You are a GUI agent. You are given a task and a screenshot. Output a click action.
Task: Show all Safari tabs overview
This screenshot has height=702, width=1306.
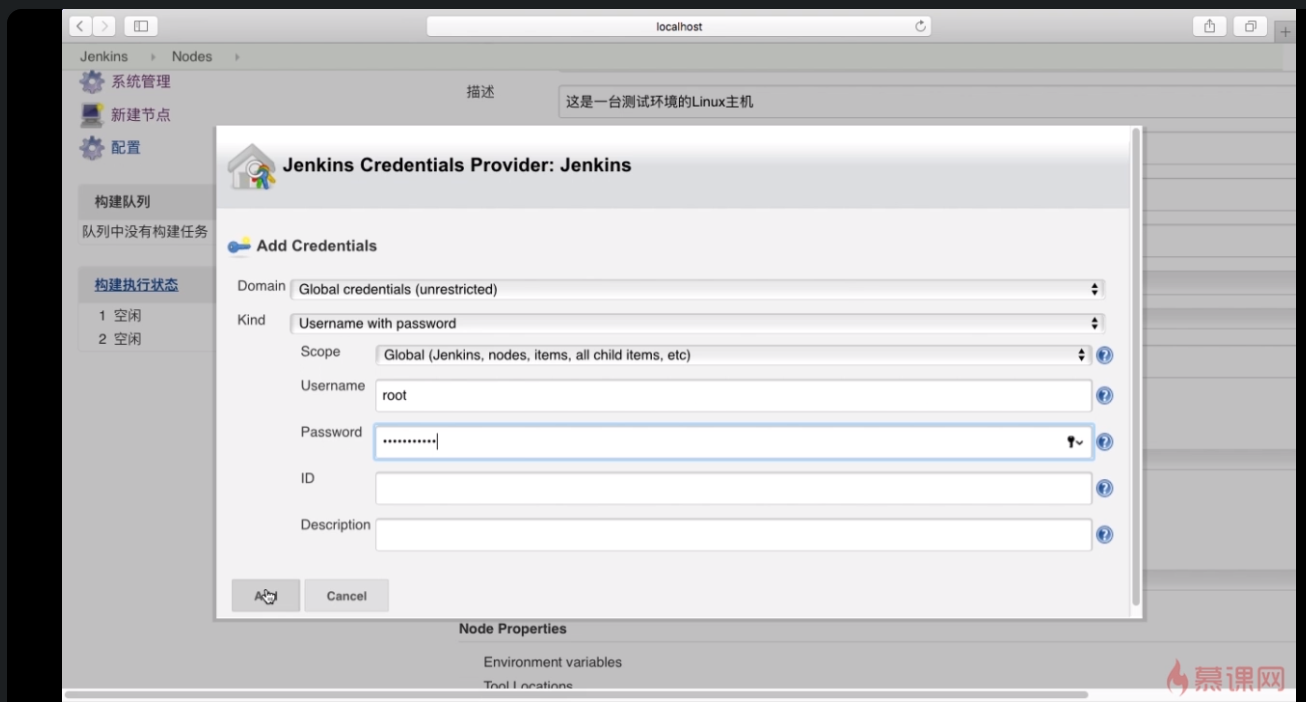pos(1250,27)
